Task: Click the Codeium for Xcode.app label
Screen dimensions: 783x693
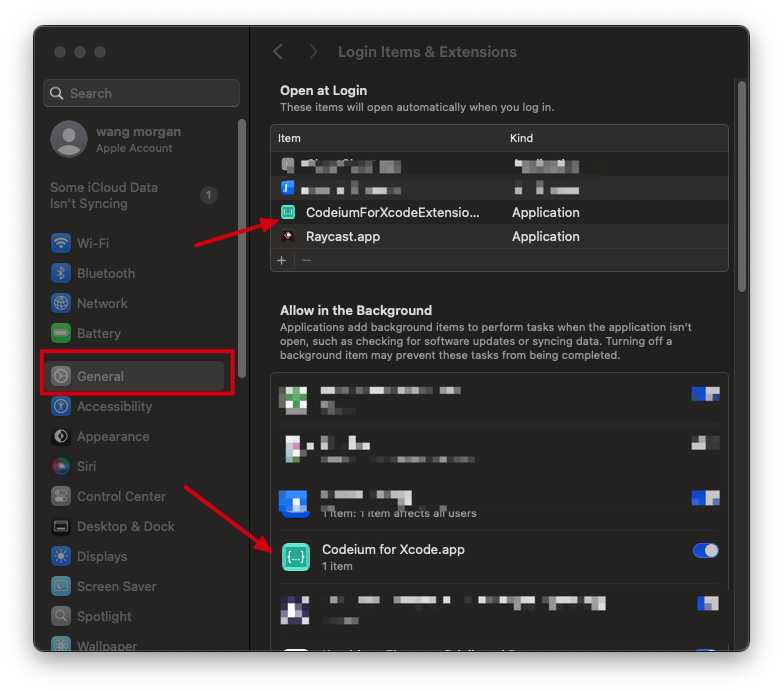Action: [x=393, y=549]
